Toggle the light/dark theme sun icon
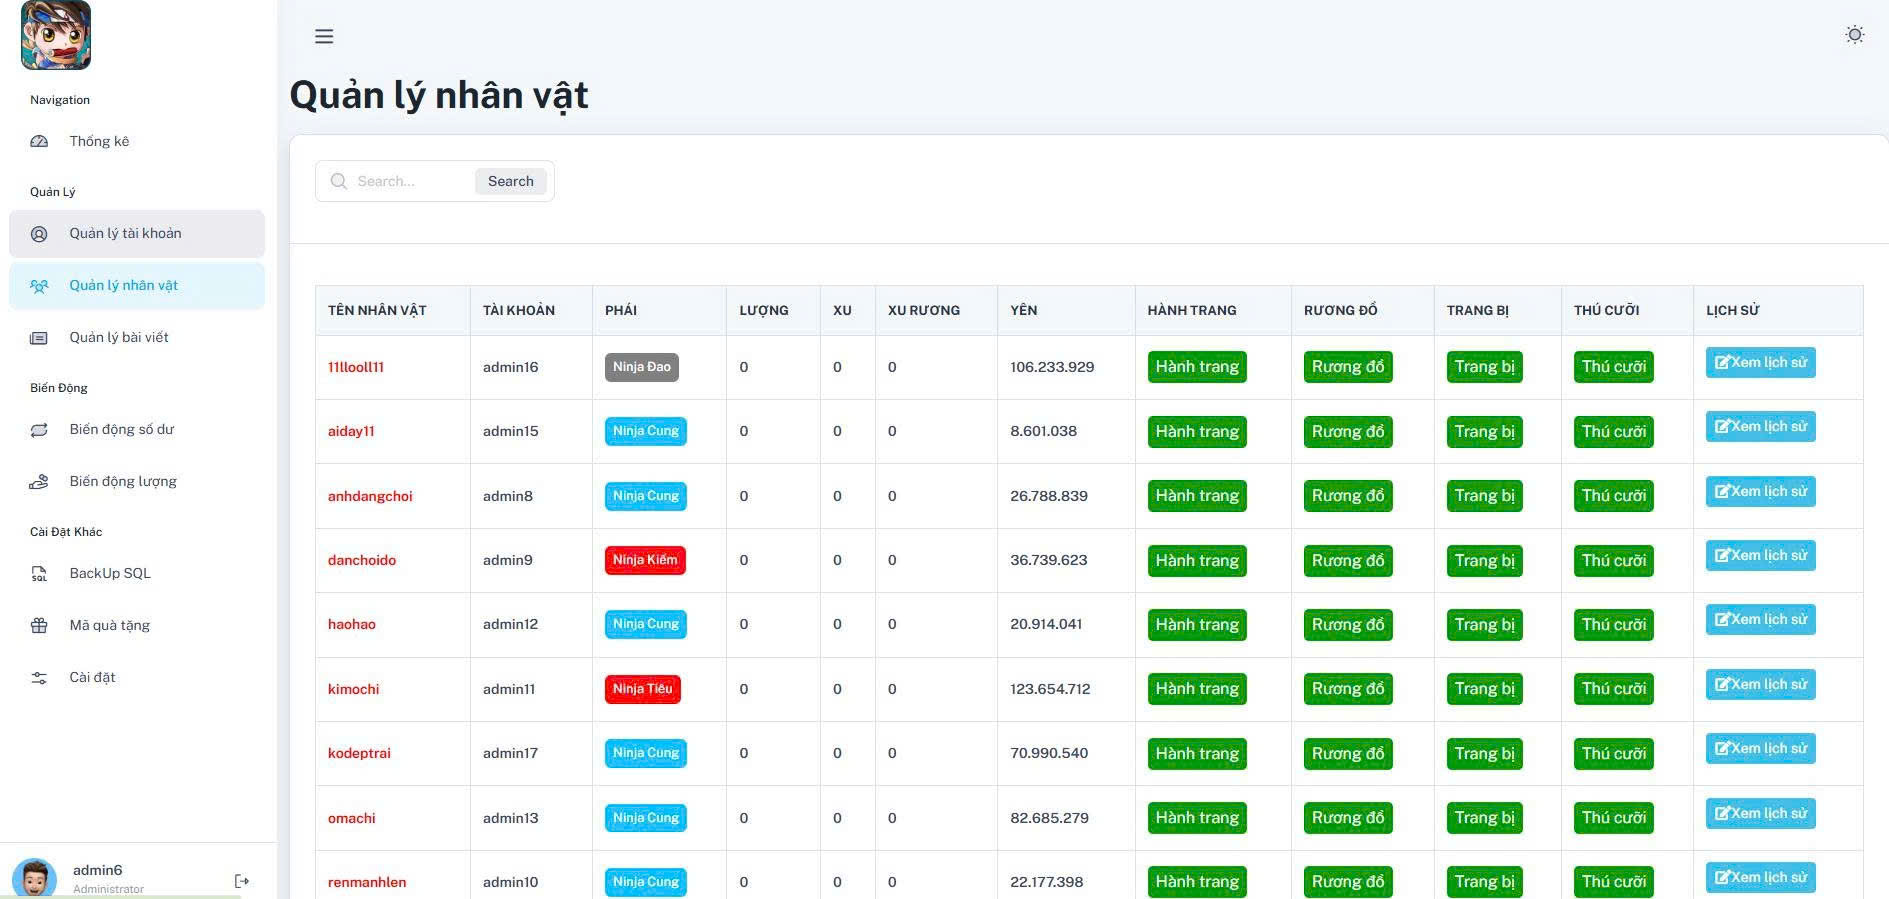This screenshot has width=1889, height=899. (x=1854, y=35)
